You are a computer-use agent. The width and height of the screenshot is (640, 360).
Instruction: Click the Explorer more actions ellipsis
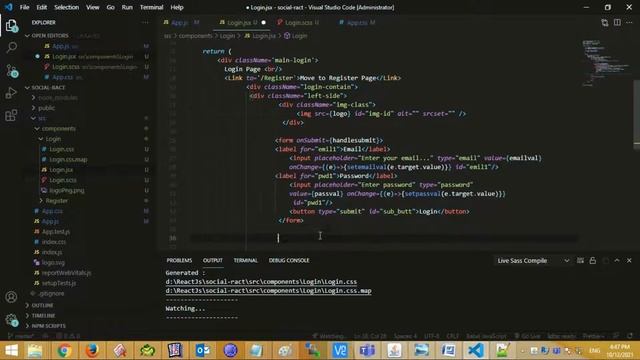coord(145,22)
